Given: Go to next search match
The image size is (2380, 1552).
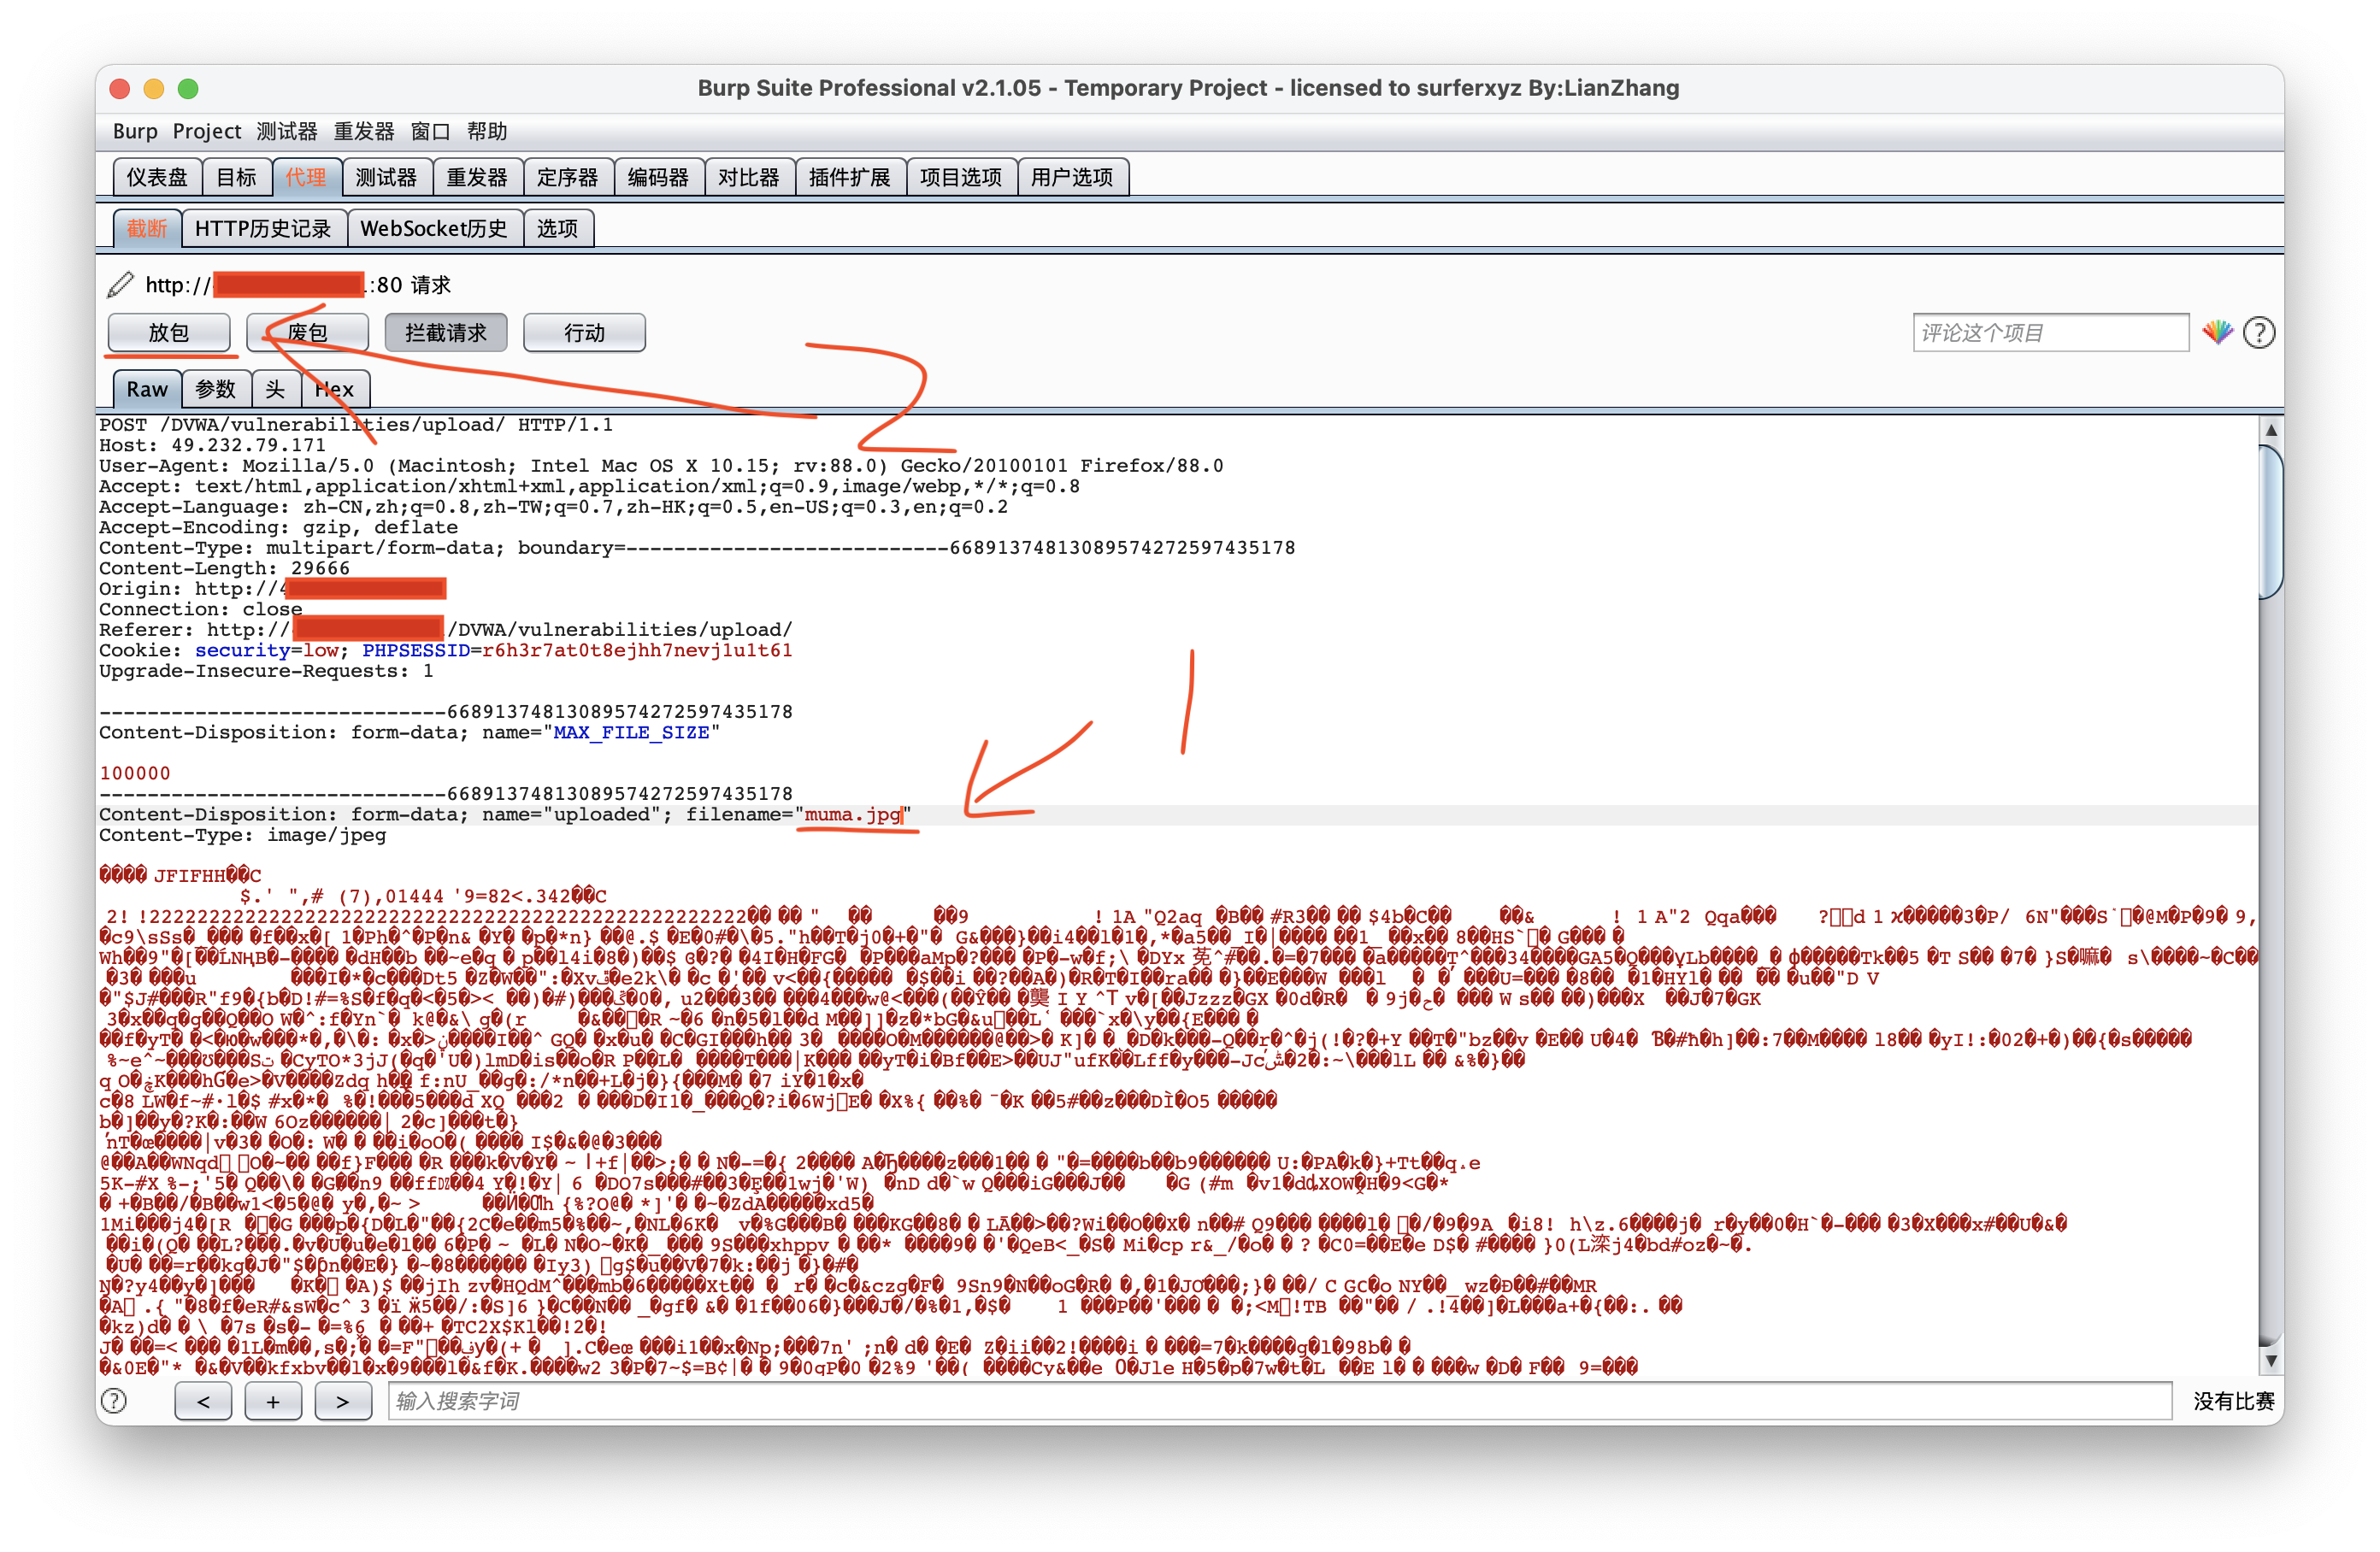Looking at the screenshot, I should 343,1401.
